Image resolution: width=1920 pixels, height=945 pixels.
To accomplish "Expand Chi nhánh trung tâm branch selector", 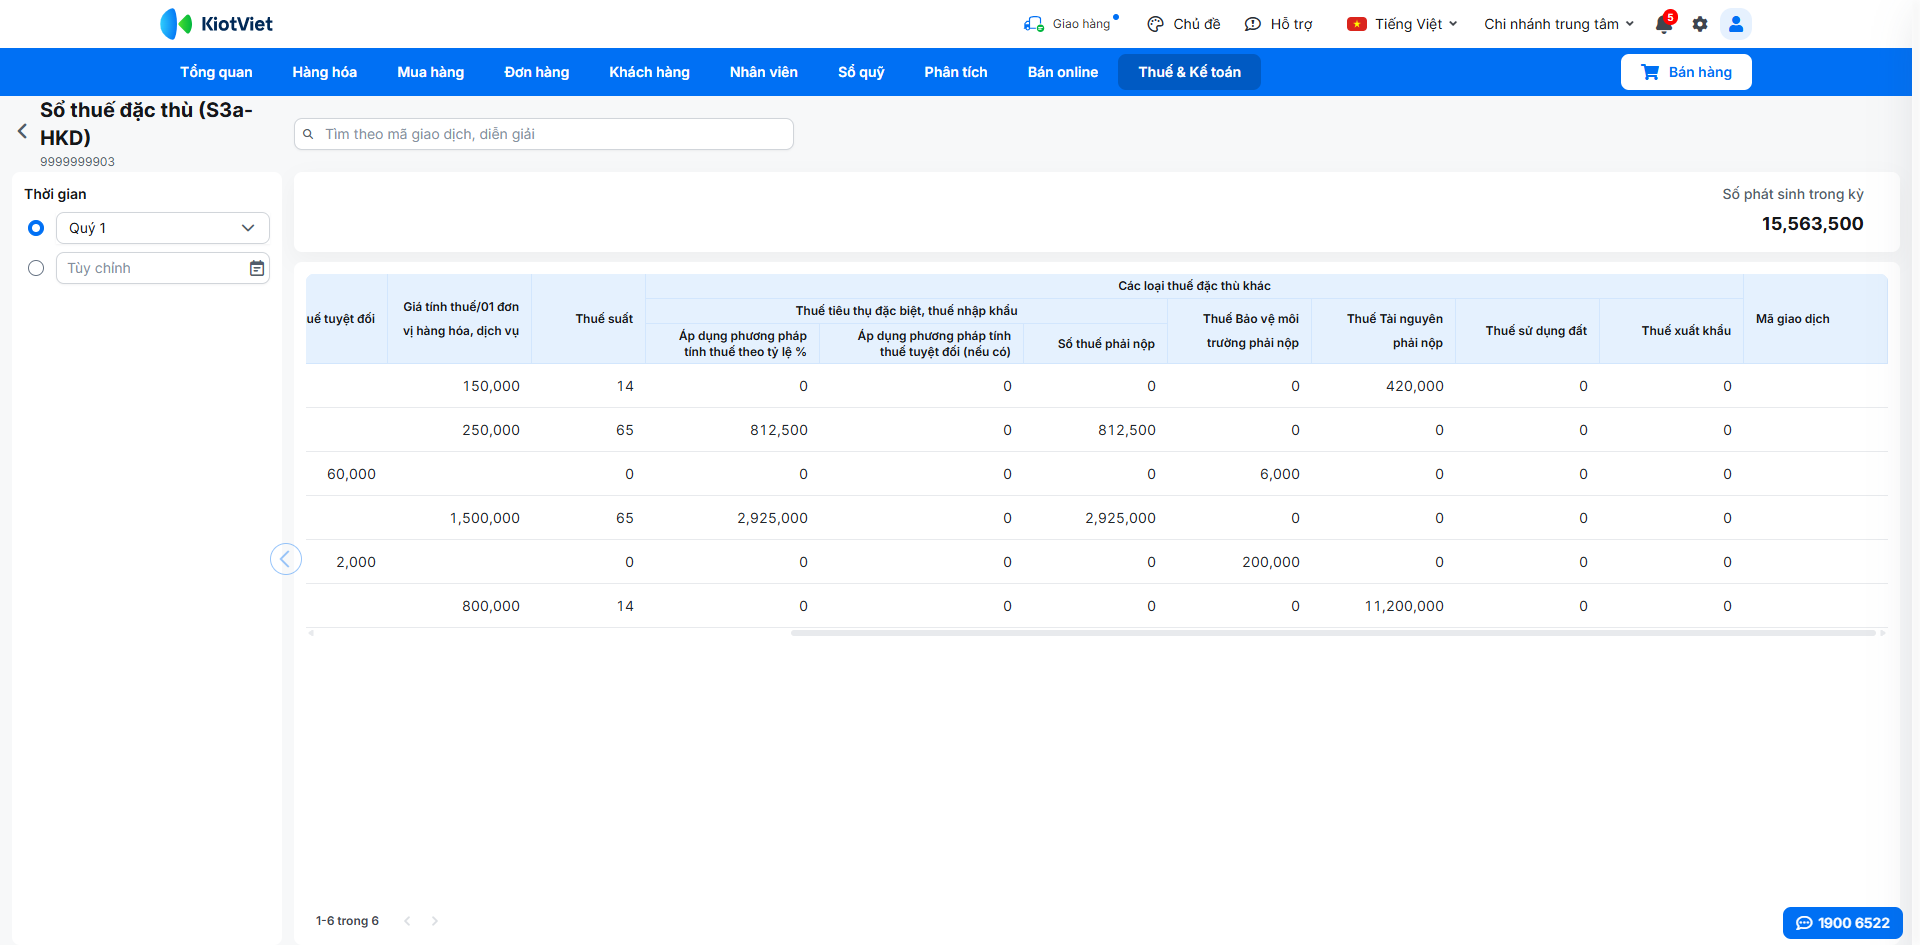I will (1559, 24).
